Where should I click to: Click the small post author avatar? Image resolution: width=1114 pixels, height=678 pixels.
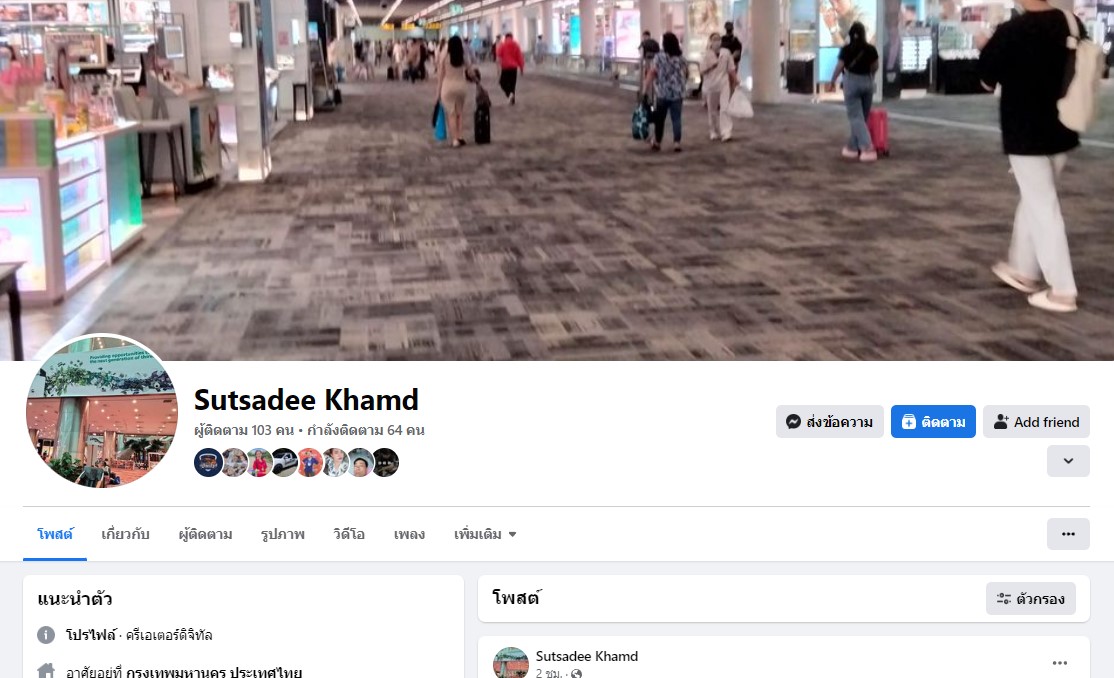coord(511,662)
